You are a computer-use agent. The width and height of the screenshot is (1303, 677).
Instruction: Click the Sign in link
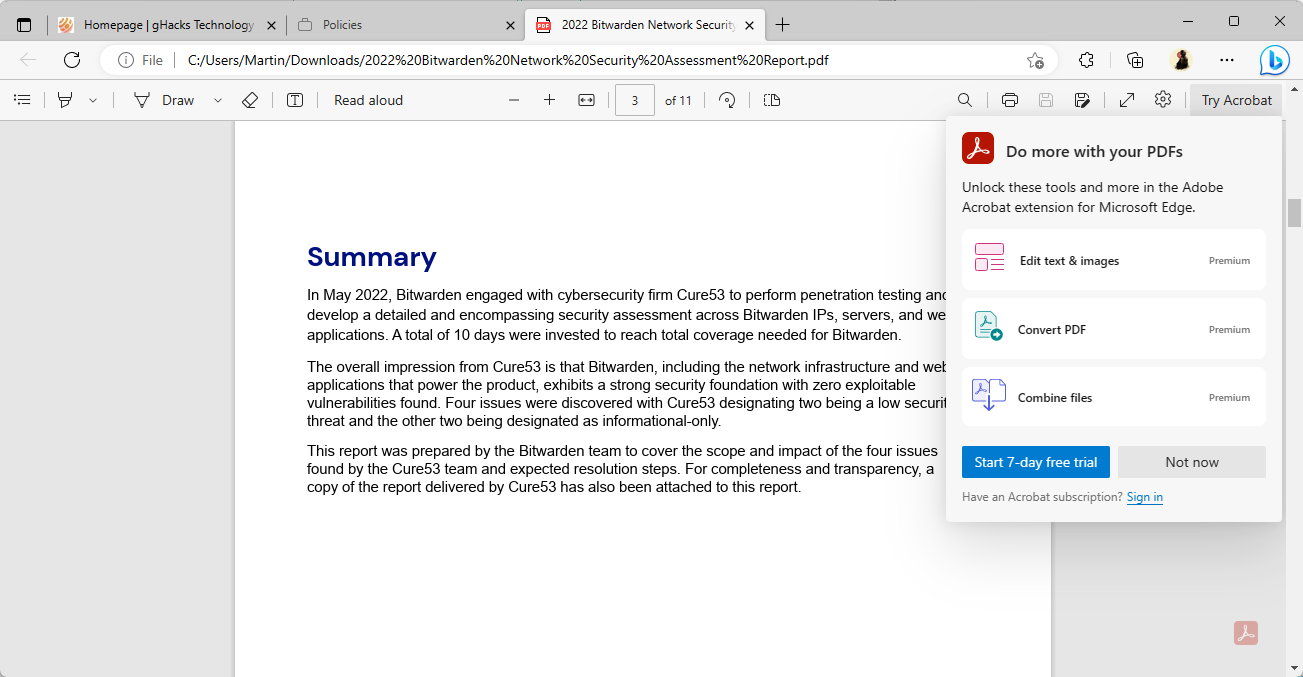point(1144,497)
